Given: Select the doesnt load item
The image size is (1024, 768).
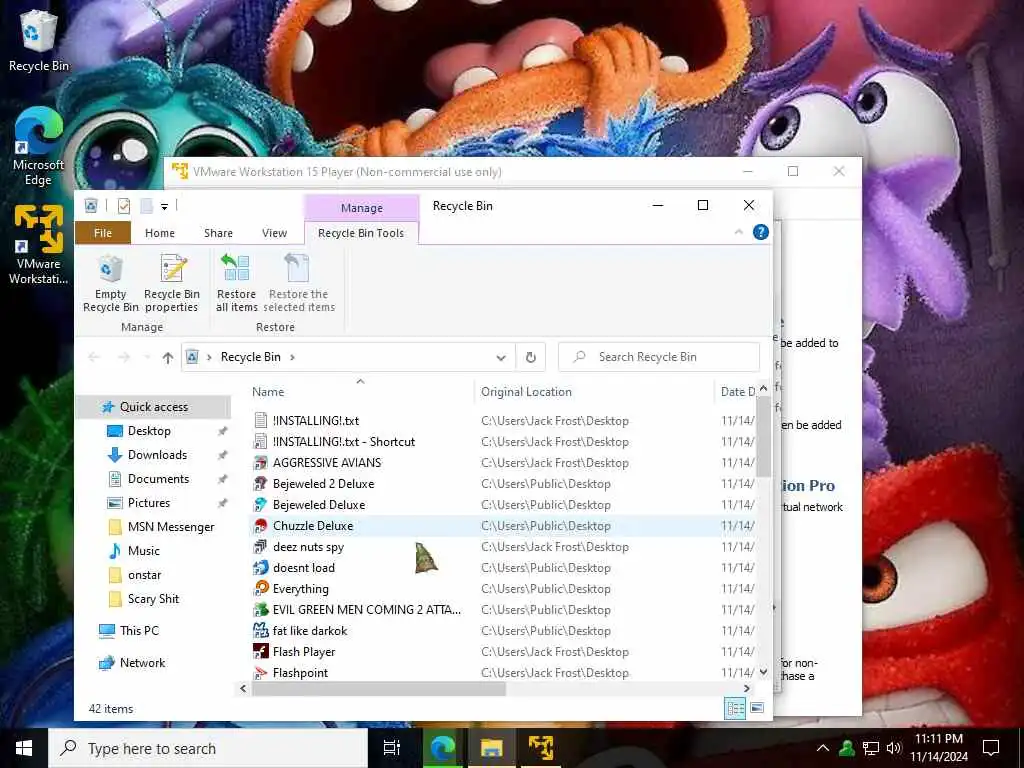Looking at the screenshot, I should tap(304, 568).
